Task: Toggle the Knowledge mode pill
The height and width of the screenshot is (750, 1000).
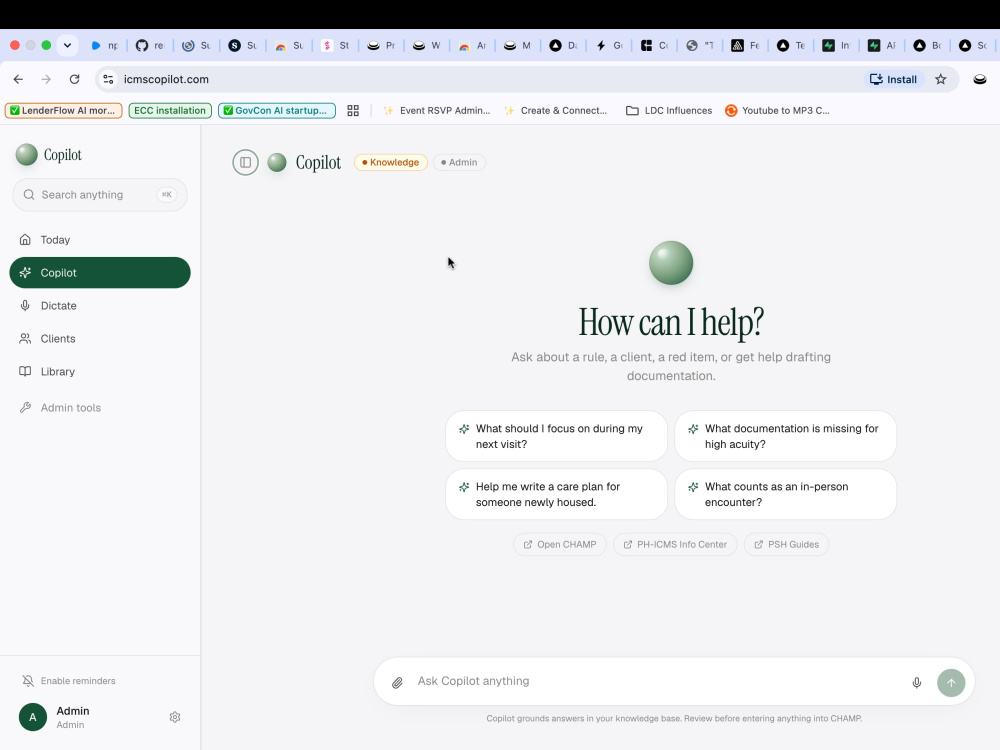Action: [390, 162]
